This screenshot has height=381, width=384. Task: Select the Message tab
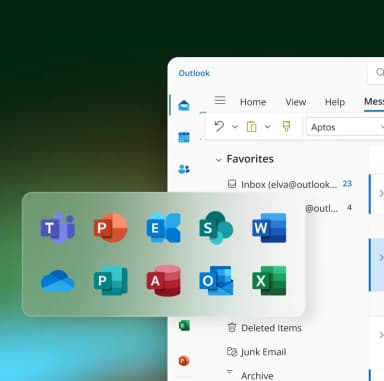point(374,101)
